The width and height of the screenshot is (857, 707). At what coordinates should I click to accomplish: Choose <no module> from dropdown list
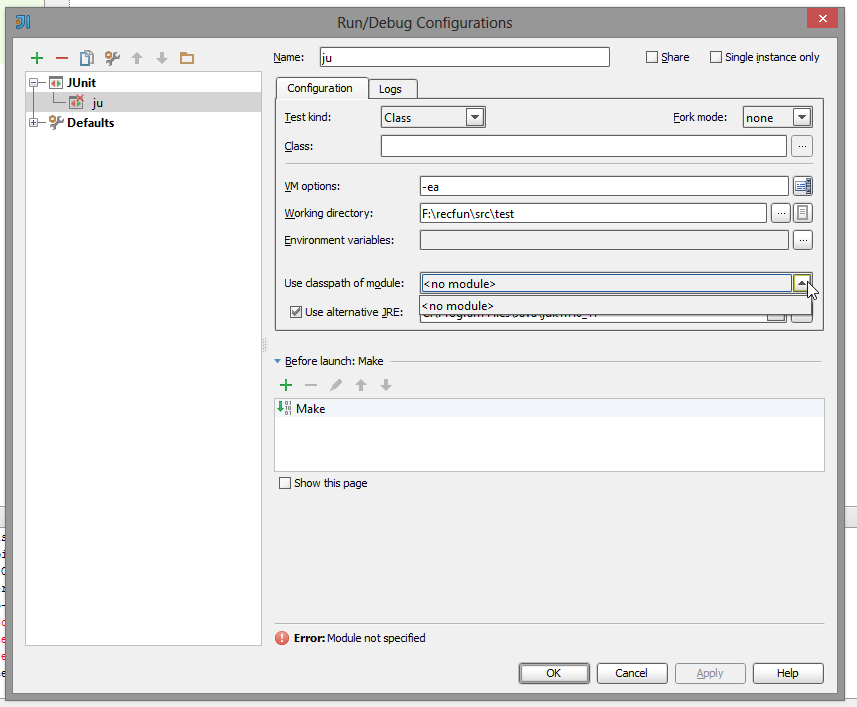click(615, 306)
